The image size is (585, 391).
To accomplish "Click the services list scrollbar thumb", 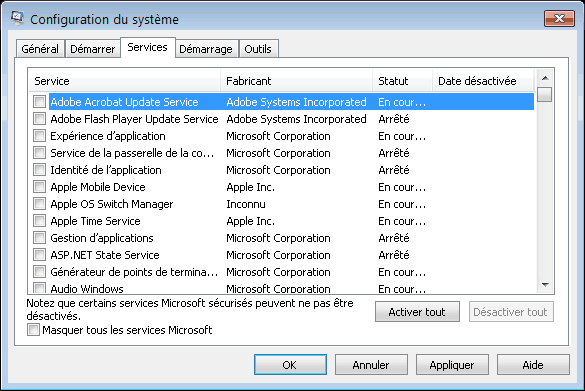I will (545, 94).
